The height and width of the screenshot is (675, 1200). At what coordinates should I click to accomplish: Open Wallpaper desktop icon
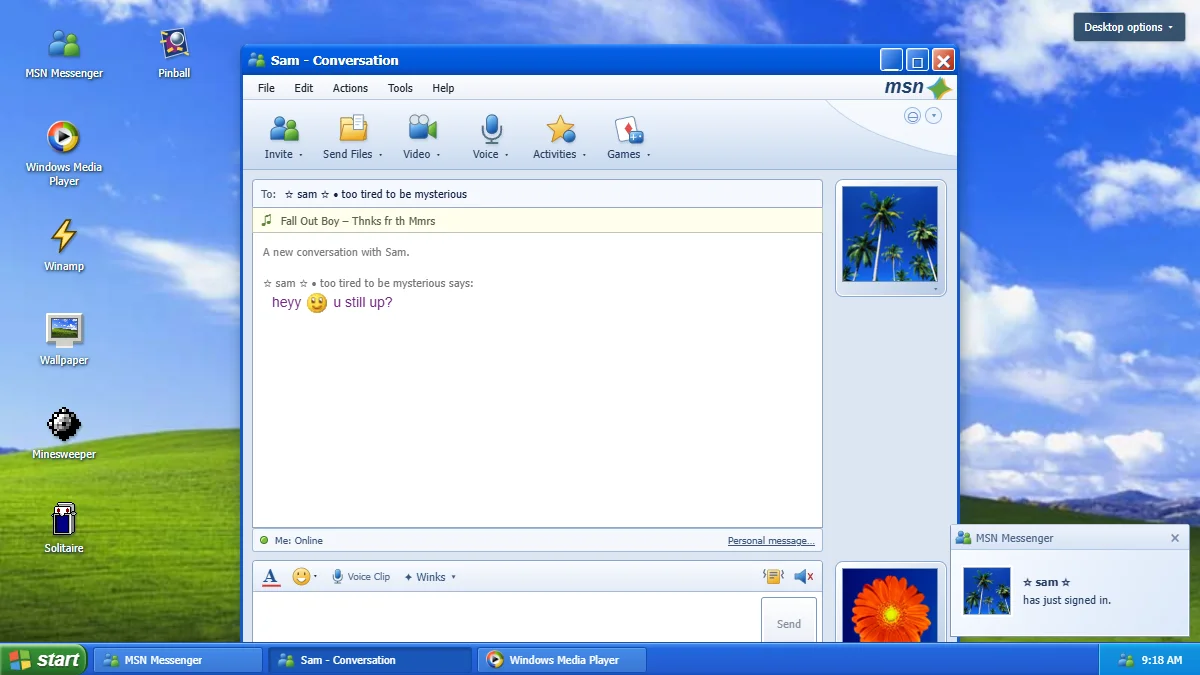point(64,329)
